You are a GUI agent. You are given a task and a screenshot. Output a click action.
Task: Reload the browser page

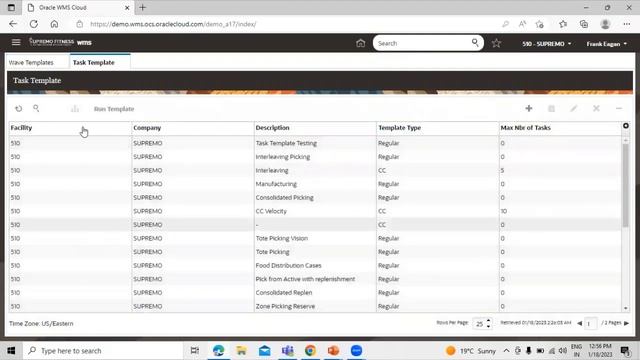33,24
